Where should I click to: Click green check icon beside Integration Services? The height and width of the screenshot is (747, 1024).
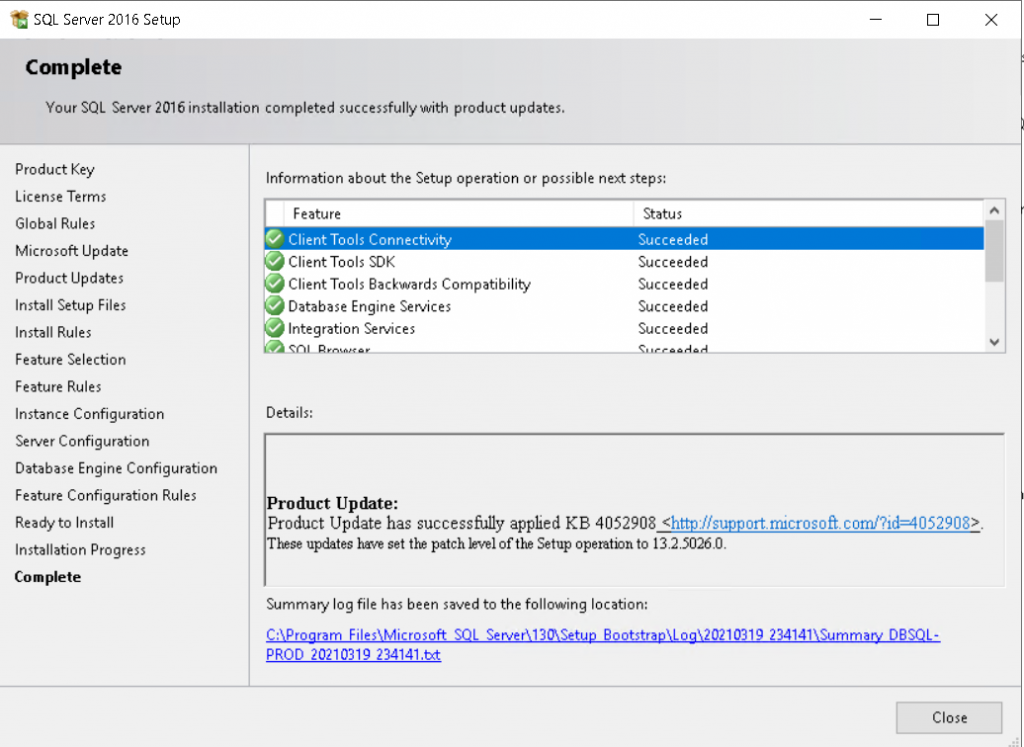[x=275, y=328]
